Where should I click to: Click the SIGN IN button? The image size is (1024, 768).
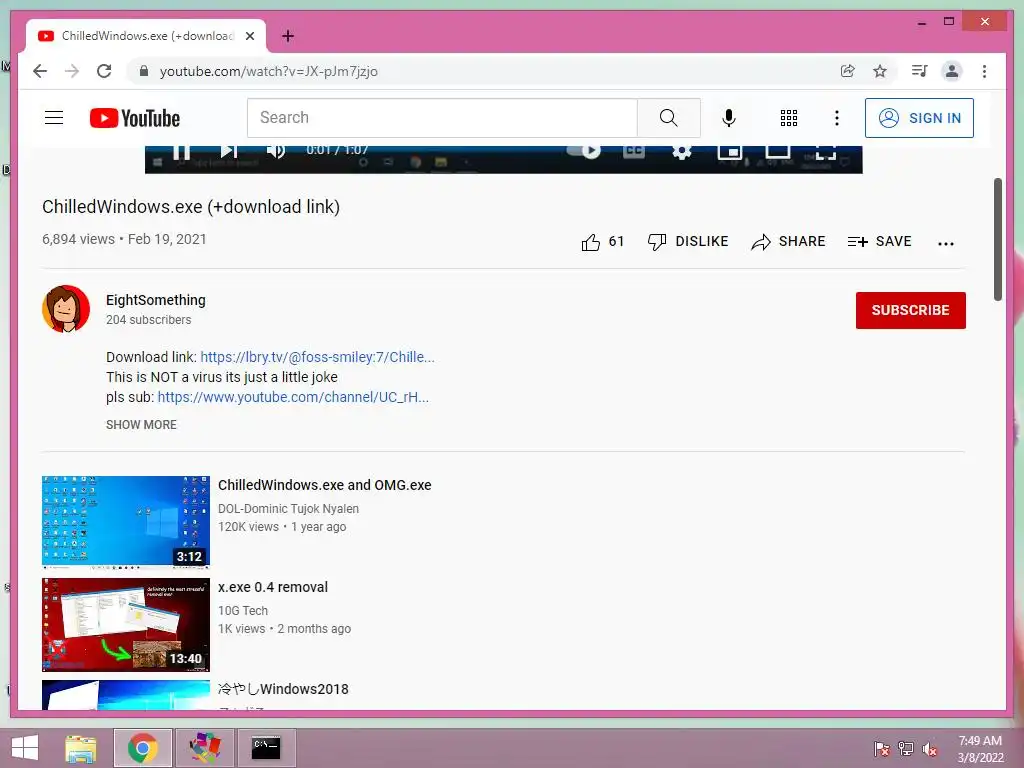click(919, 118)
